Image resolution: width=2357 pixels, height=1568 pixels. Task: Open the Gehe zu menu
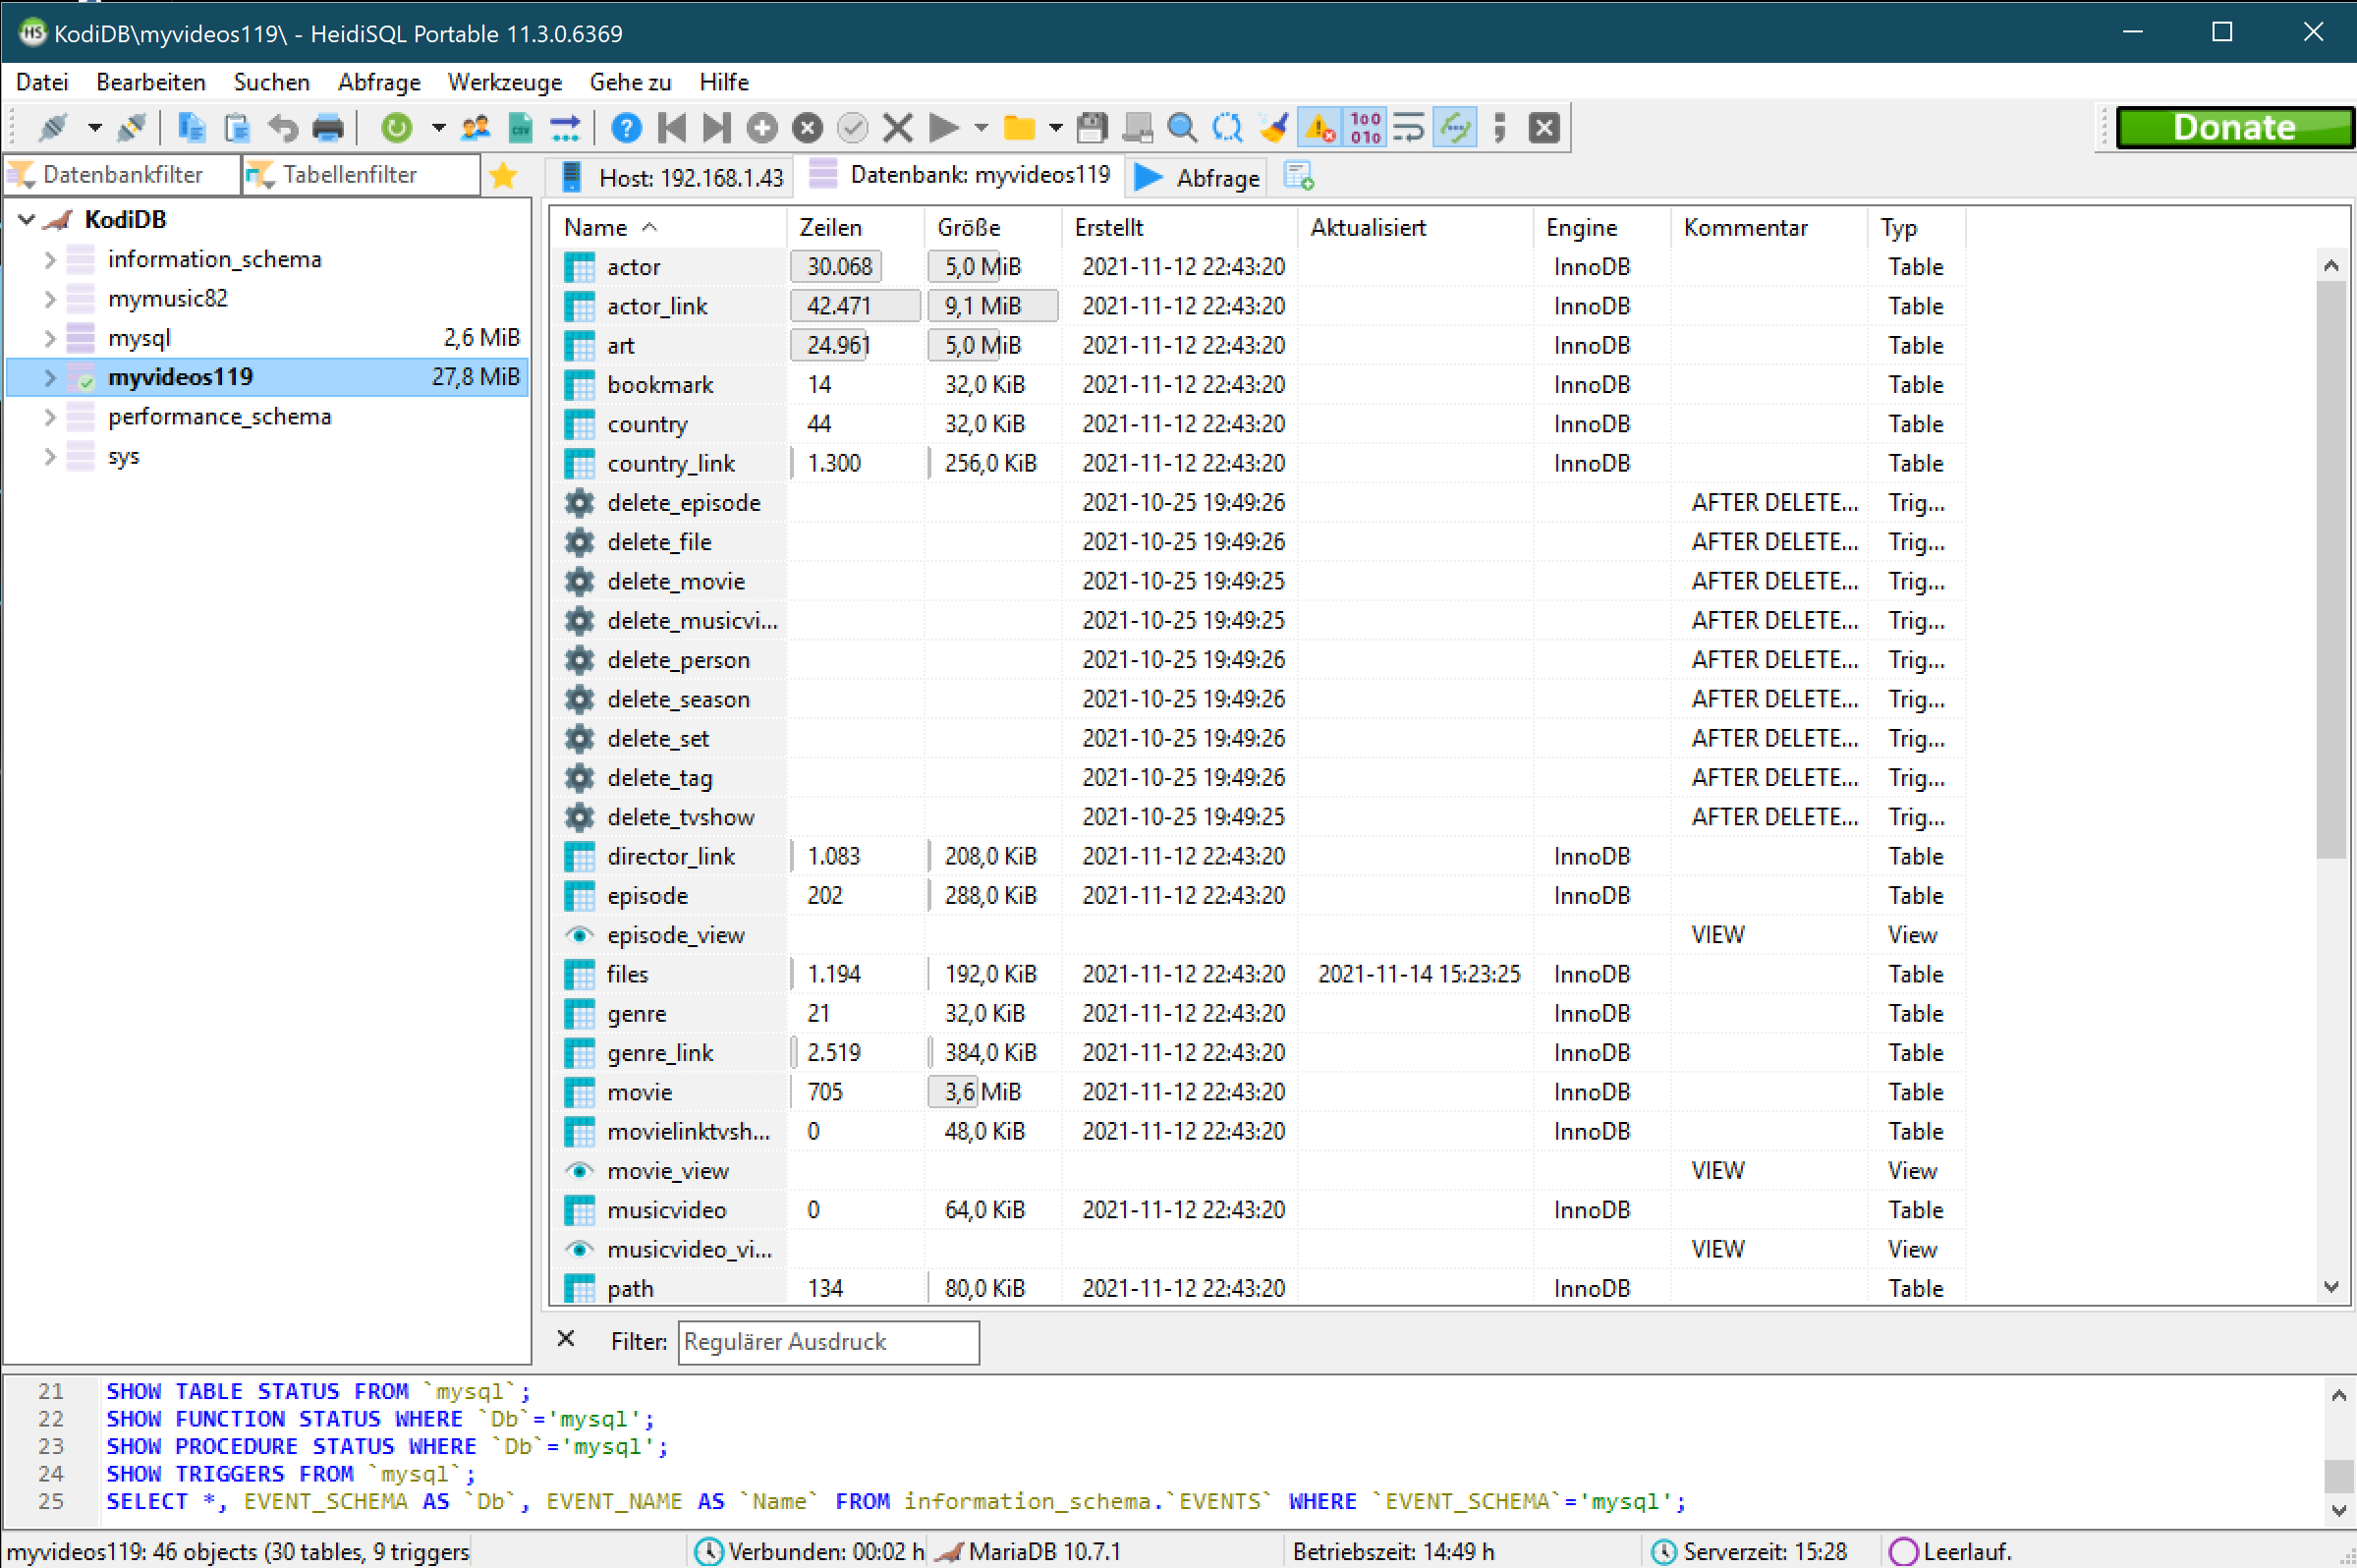[x=630, y=82]
